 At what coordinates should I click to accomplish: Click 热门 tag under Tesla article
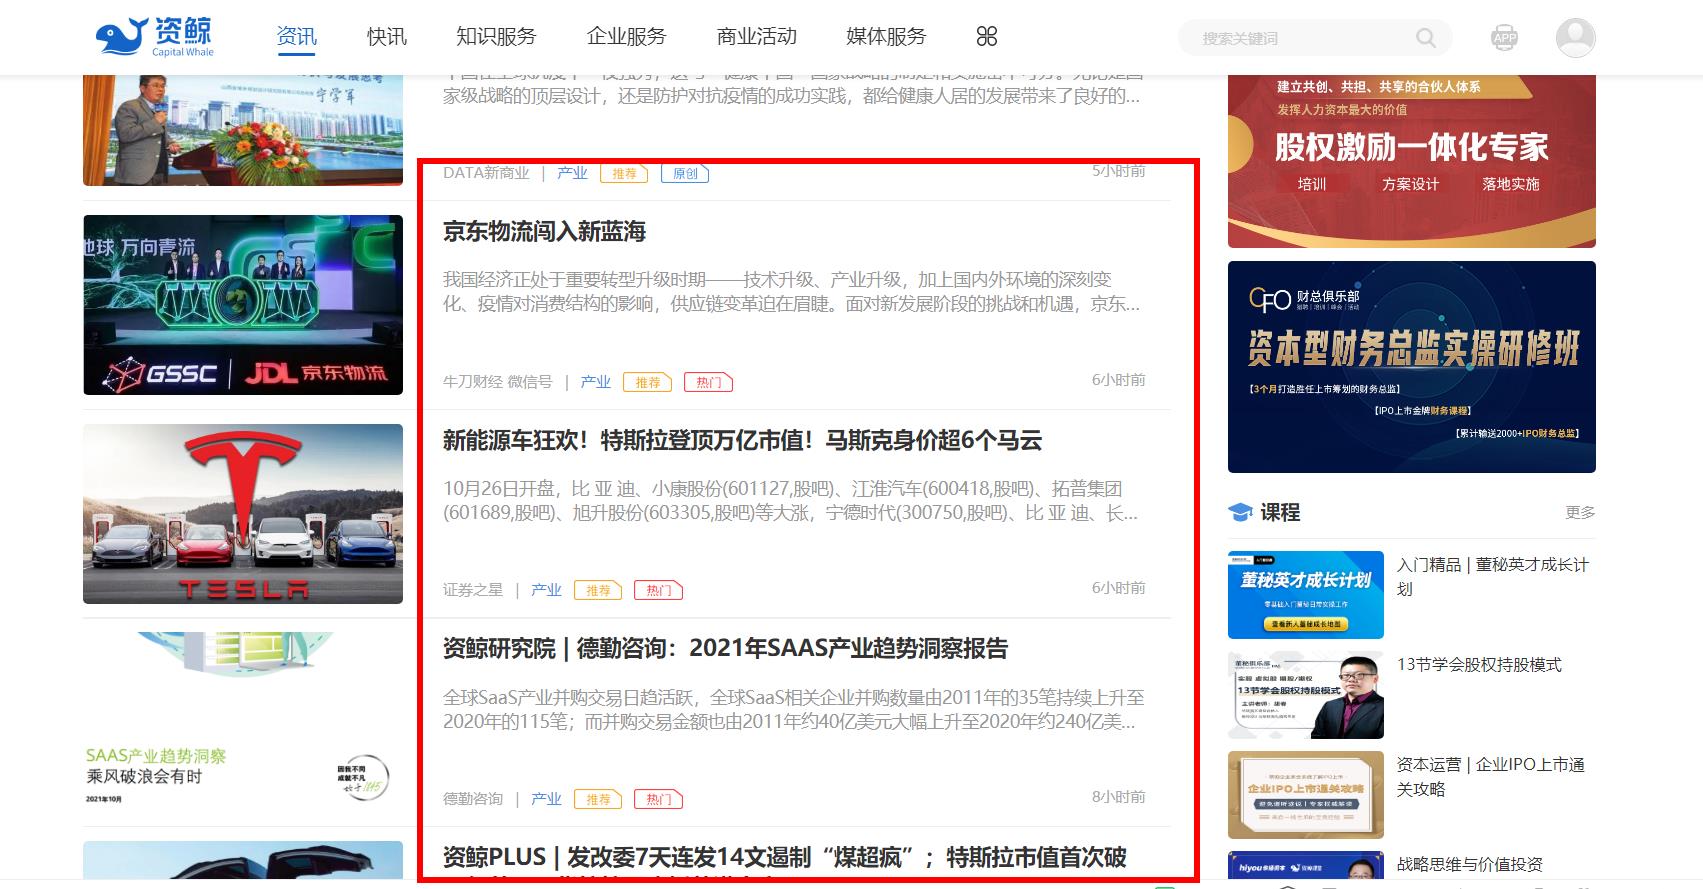pos(658,591)
